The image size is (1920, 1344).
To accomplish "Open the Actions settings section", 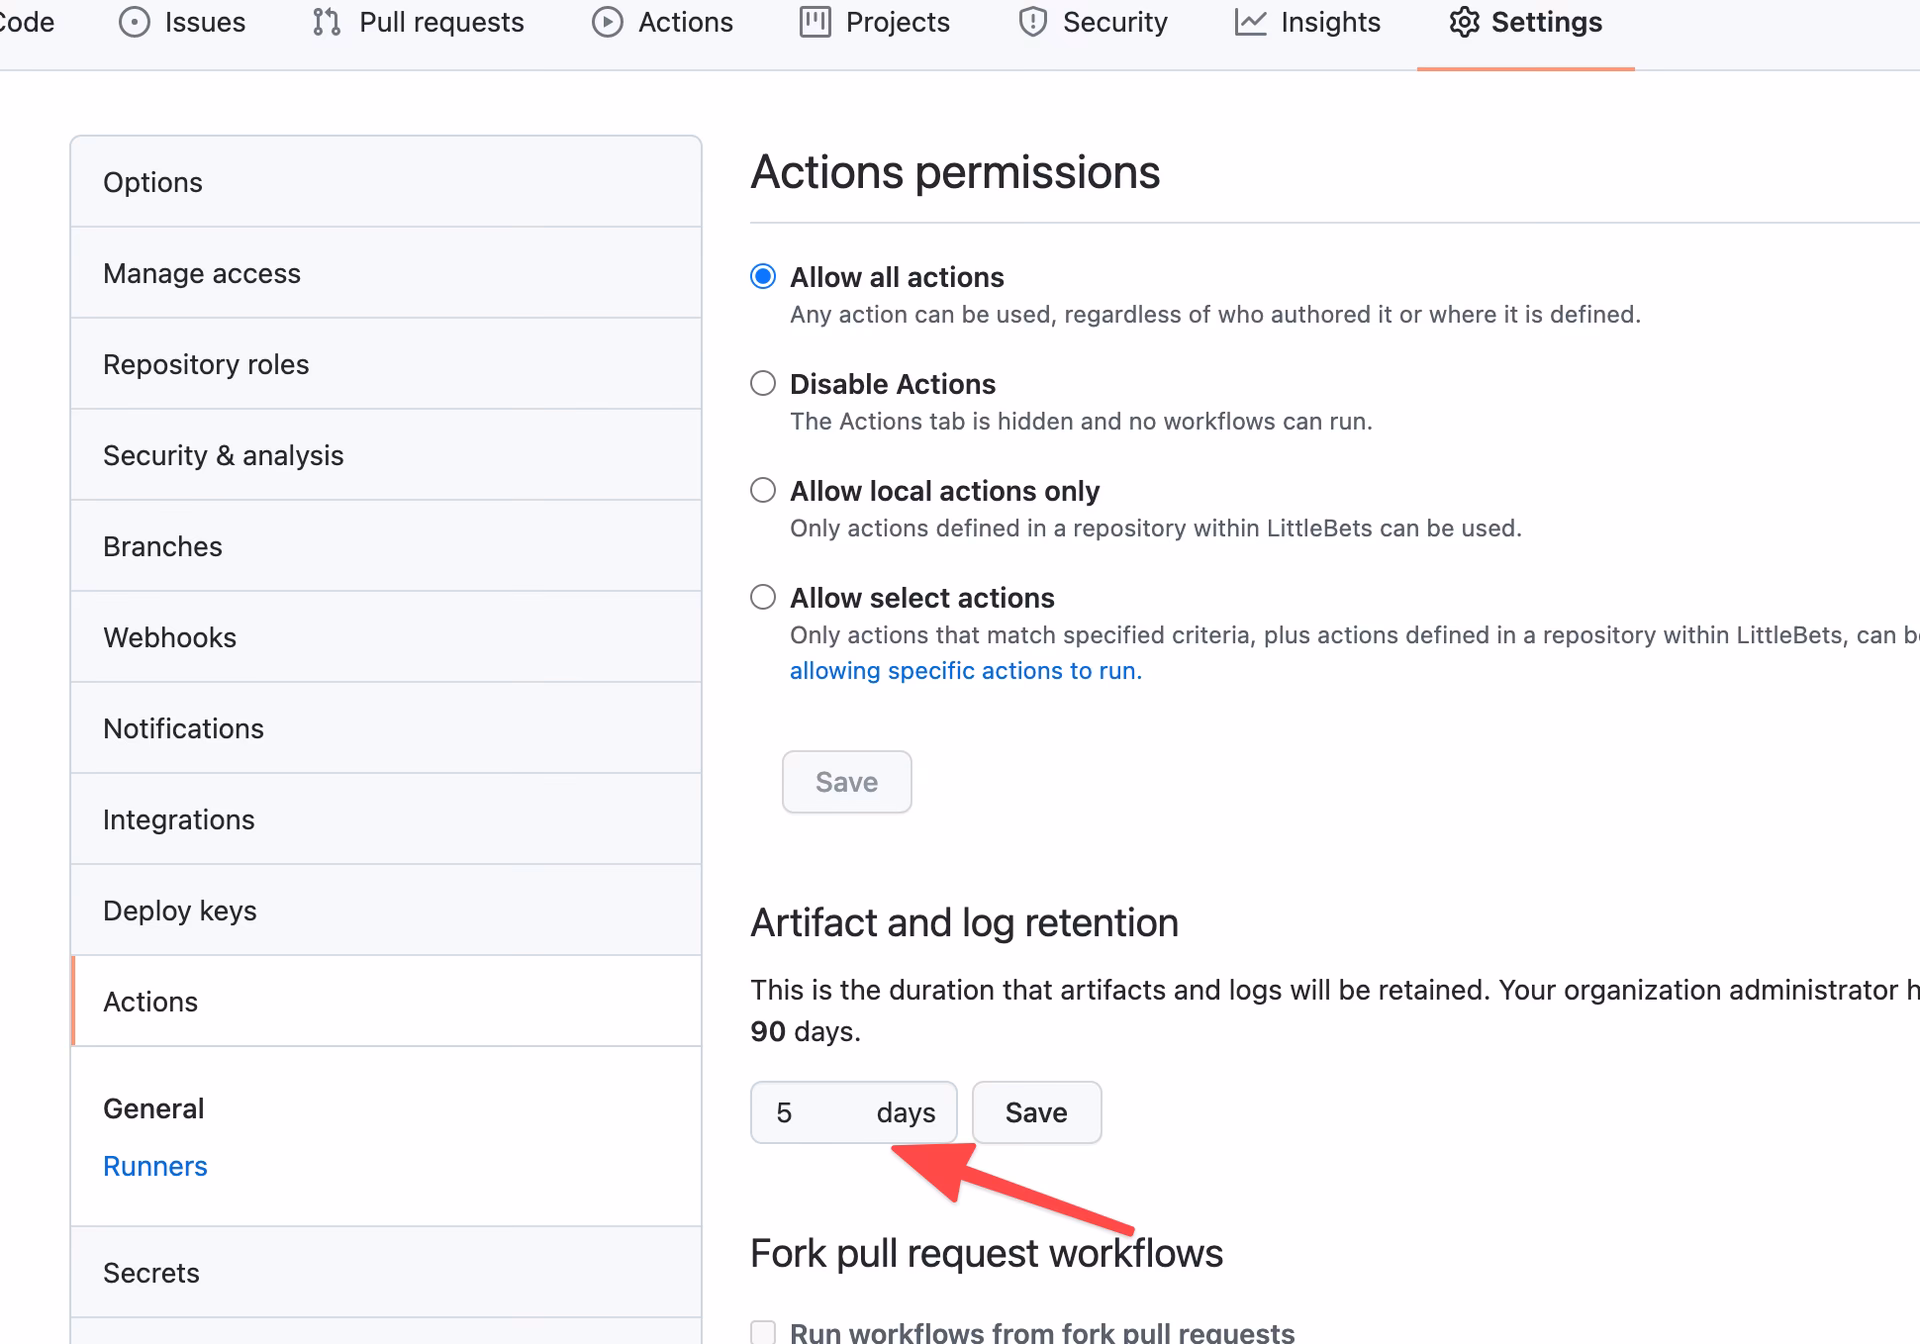I will tap(150, 1001).
